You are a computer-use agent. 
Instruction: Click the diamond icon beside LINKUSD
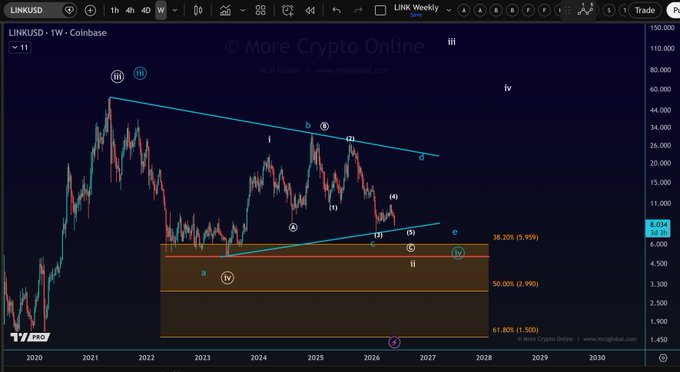tap(69, 10)
